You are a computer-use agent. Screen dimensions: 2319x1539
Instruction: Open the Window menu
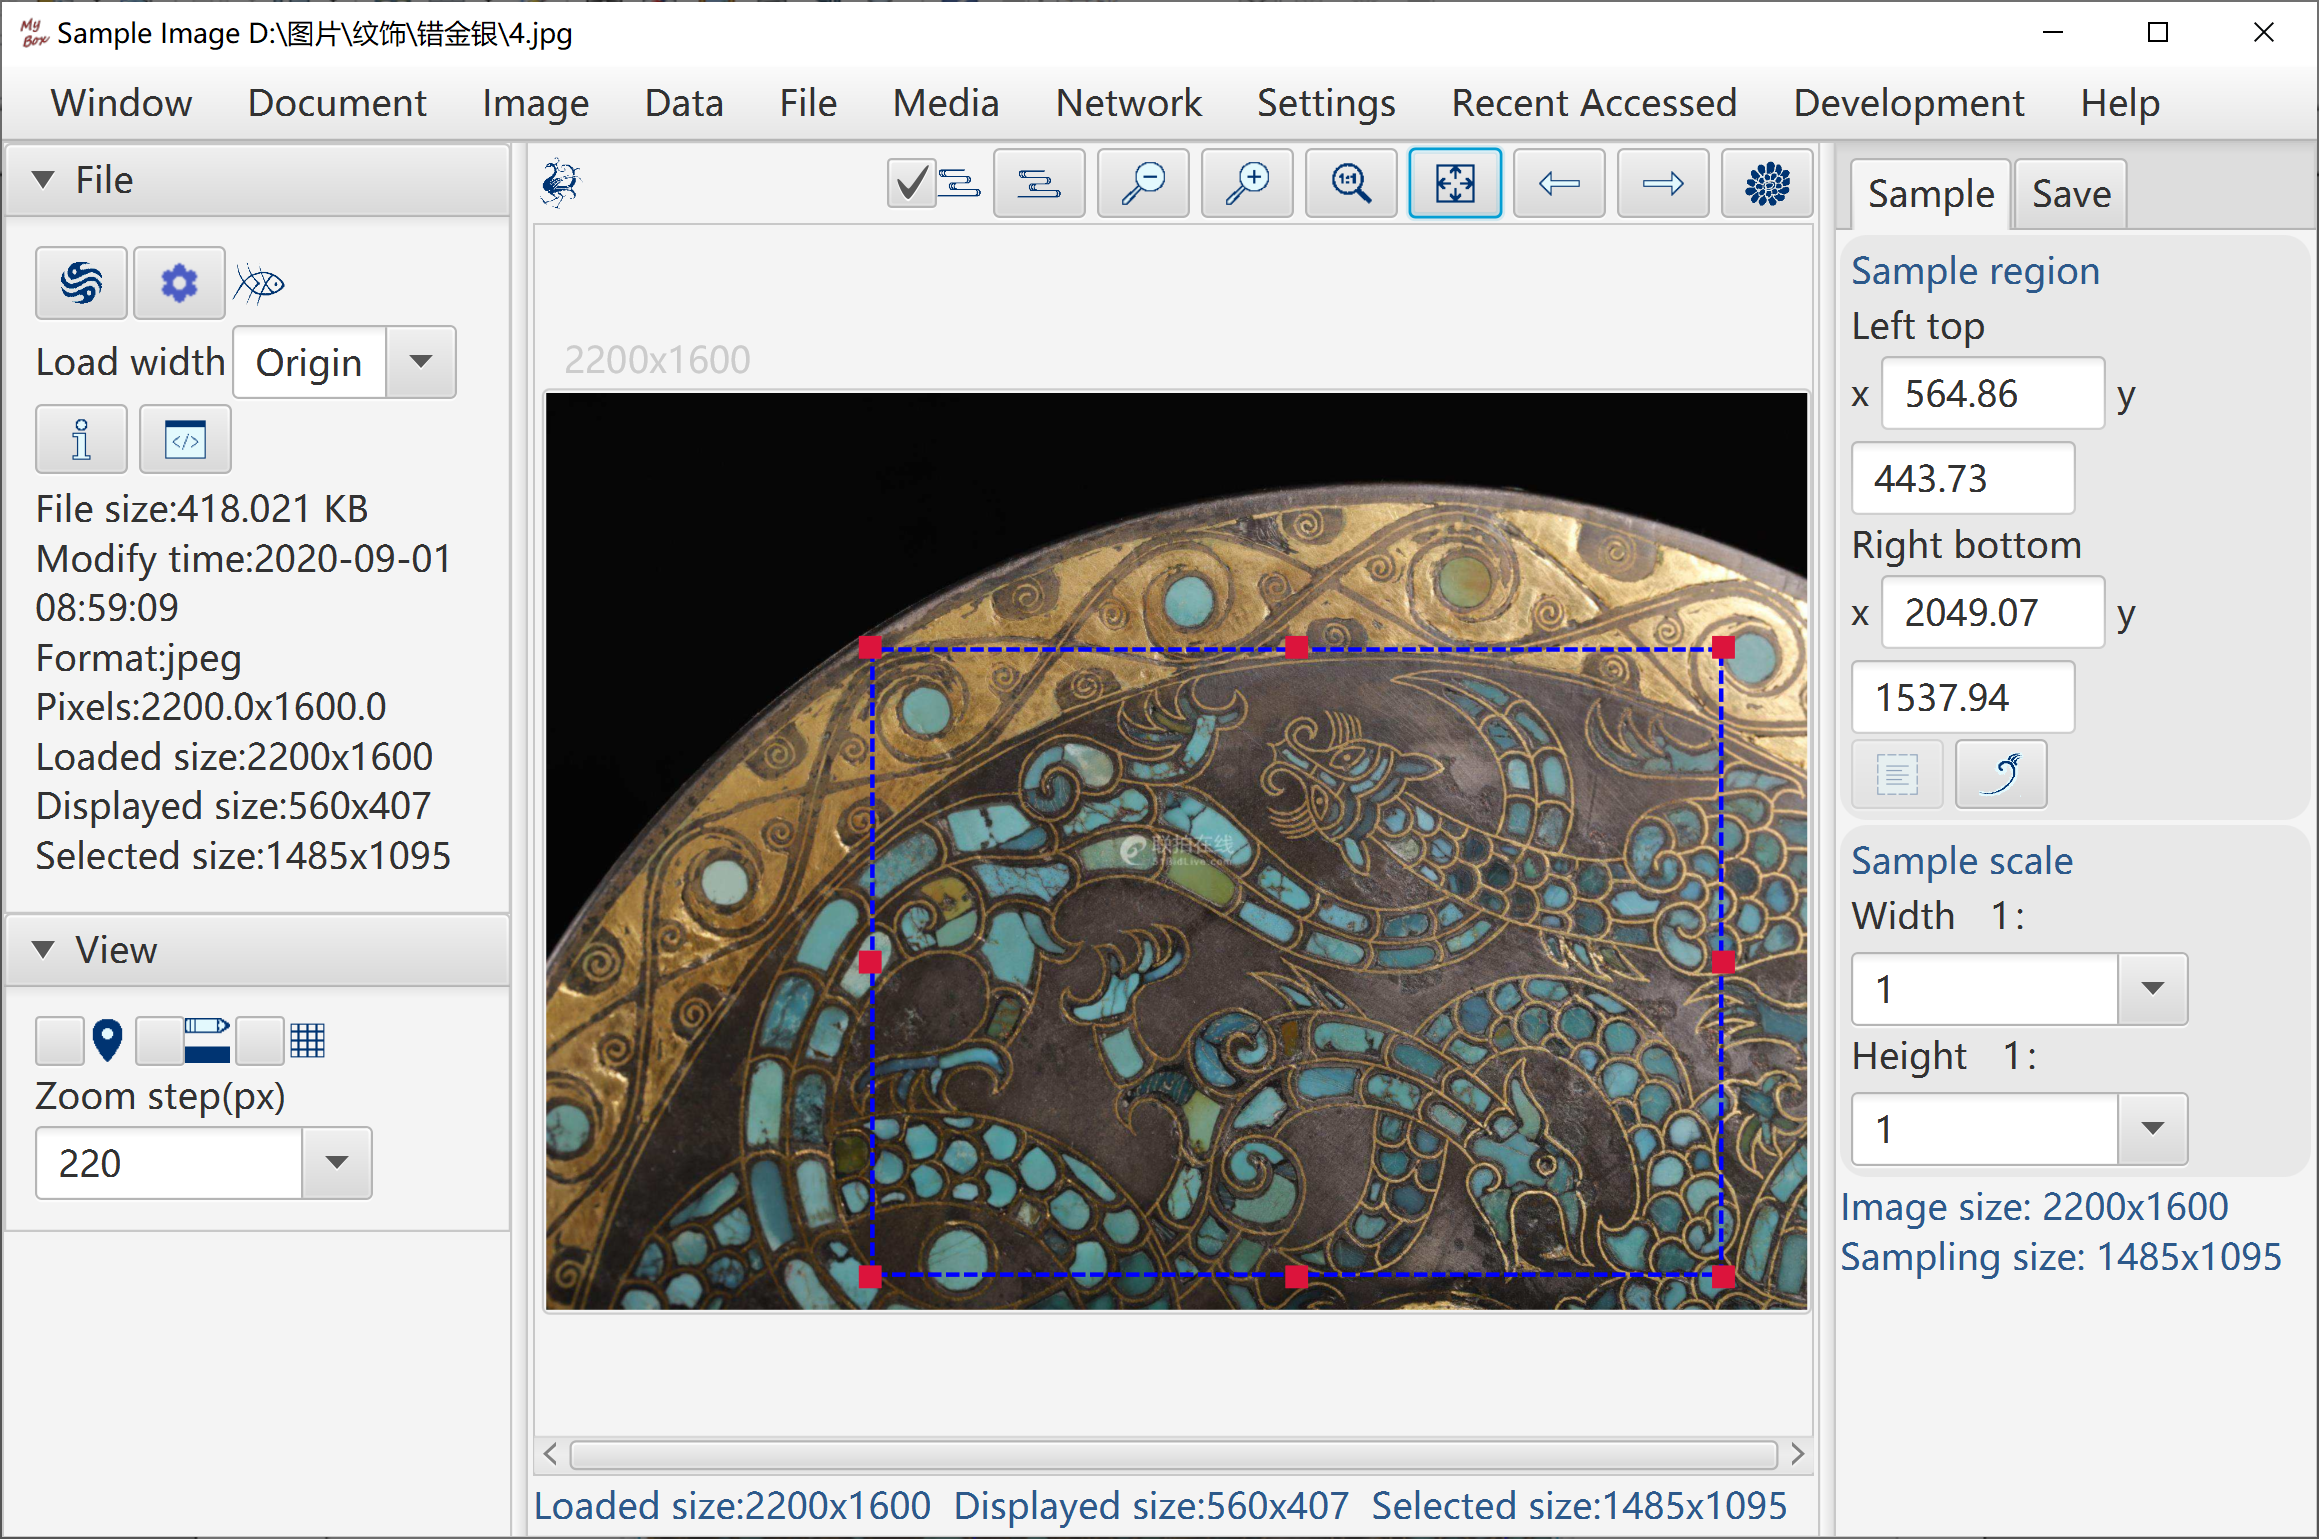tap(121, 103)
